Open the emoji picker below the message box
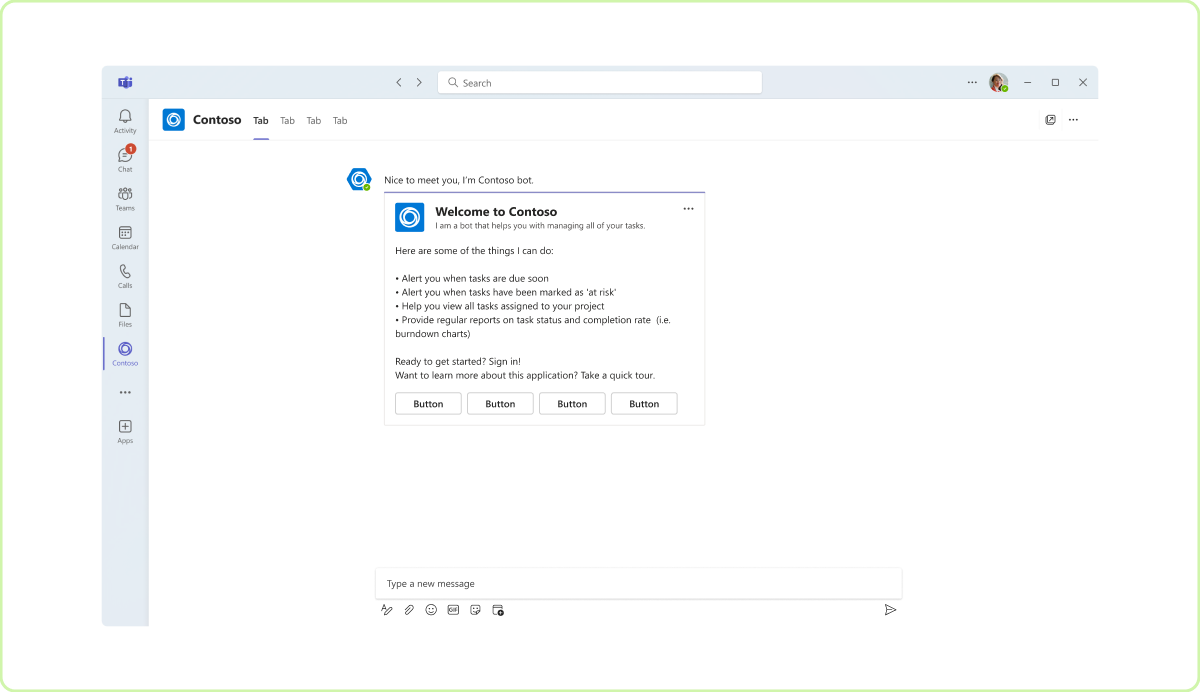The image size is (1200, 693). (431, 609)
